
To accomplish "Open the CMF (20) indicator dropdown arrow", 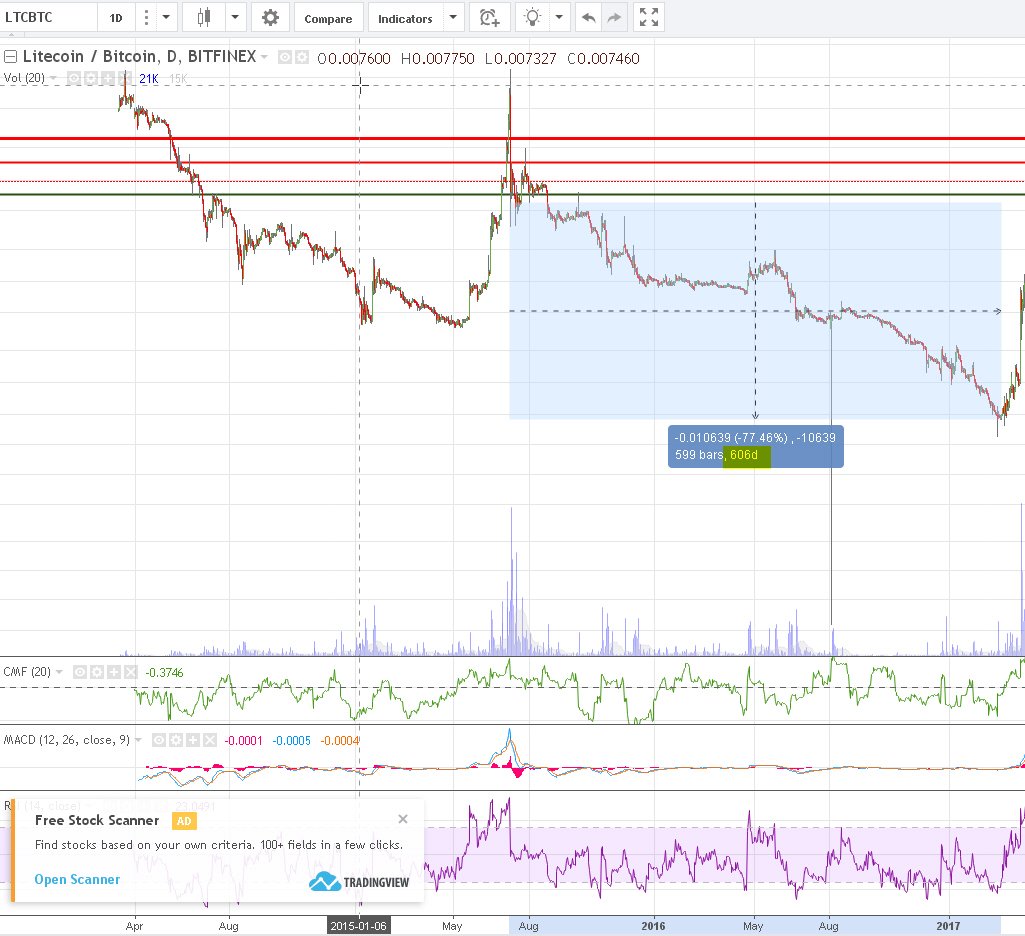I will point(59,672).
